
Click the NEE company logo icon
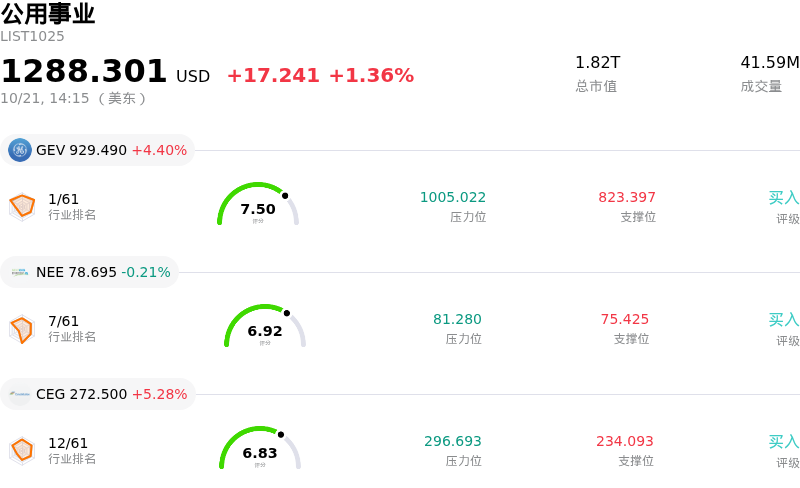tap(20, 272)
